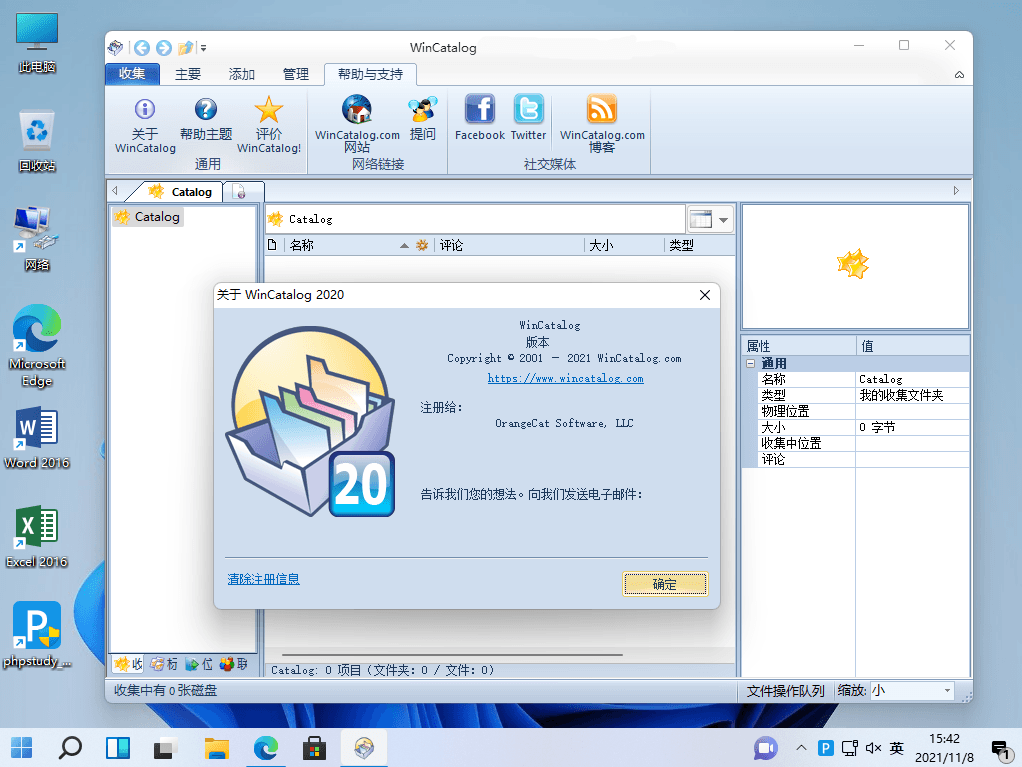Screen dimensions: 1022x767
Task: Open the 主要 ribbon tab
Action: (188, 74)
